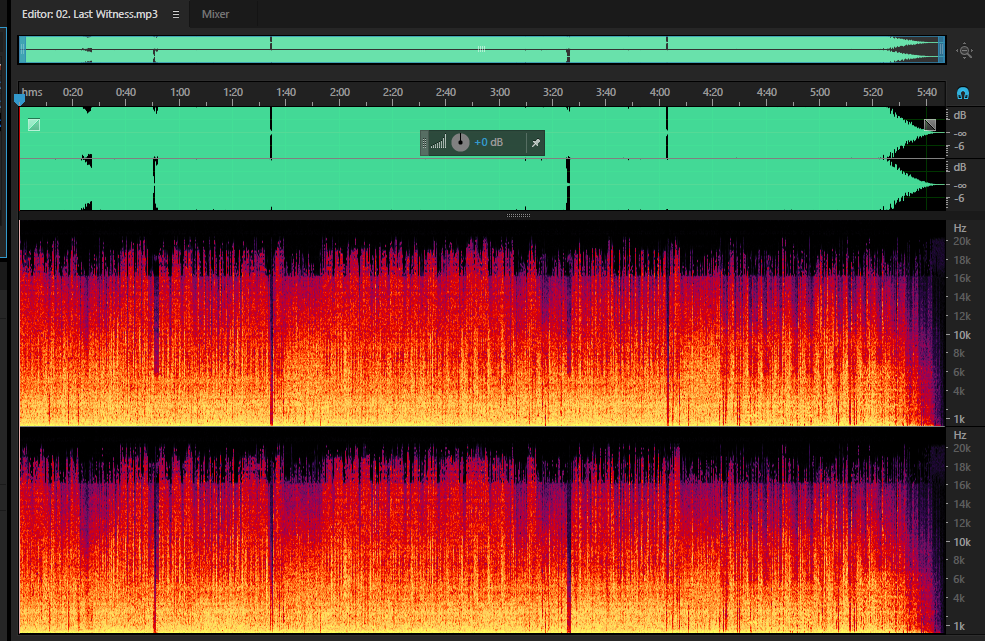Click the headphones icon beside the time ruler
The image size is (985, 641).
(962, 94)
